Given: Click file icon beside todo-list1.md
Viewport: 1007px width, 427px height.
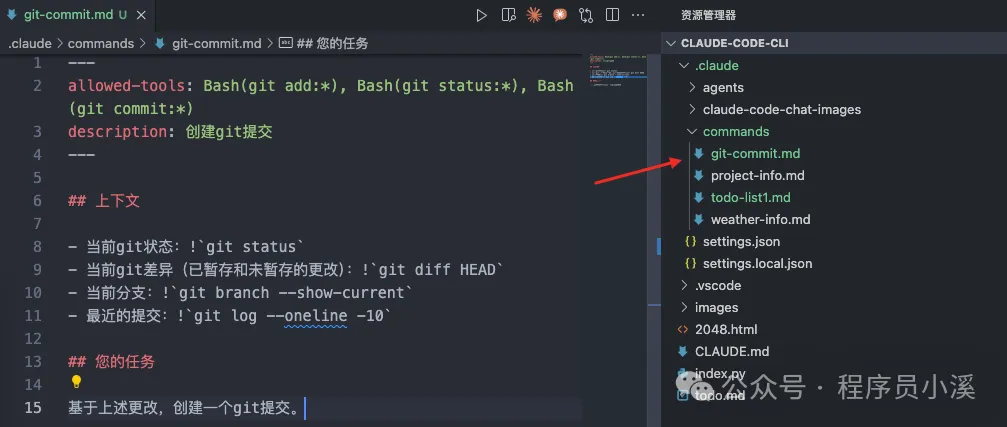Looking at the screenshot, I should pos(699,197).
